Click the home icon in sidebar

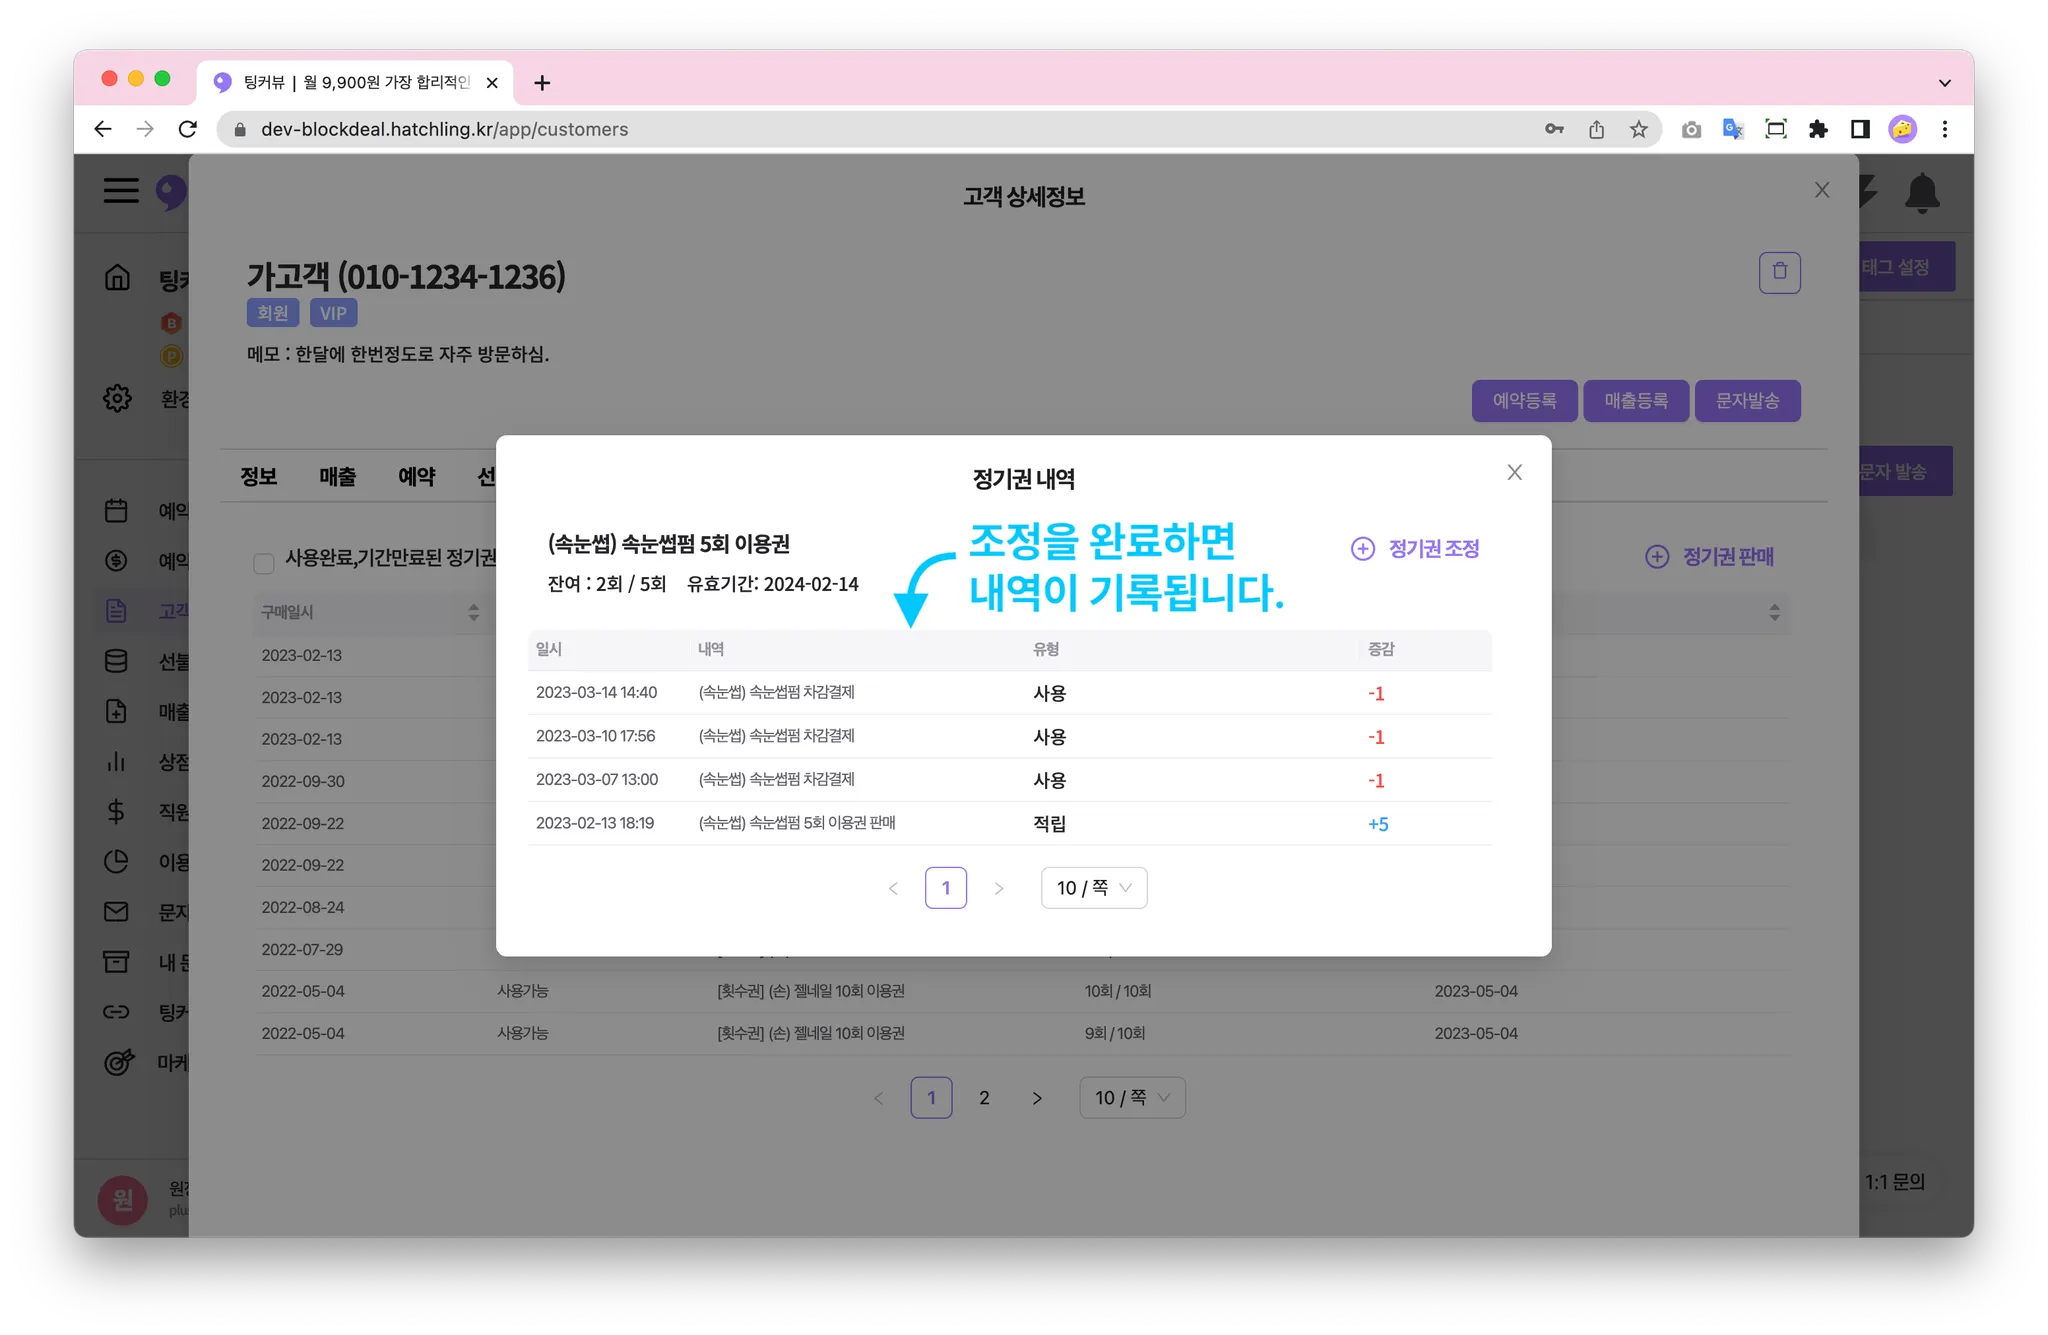[x=117, y=277]
